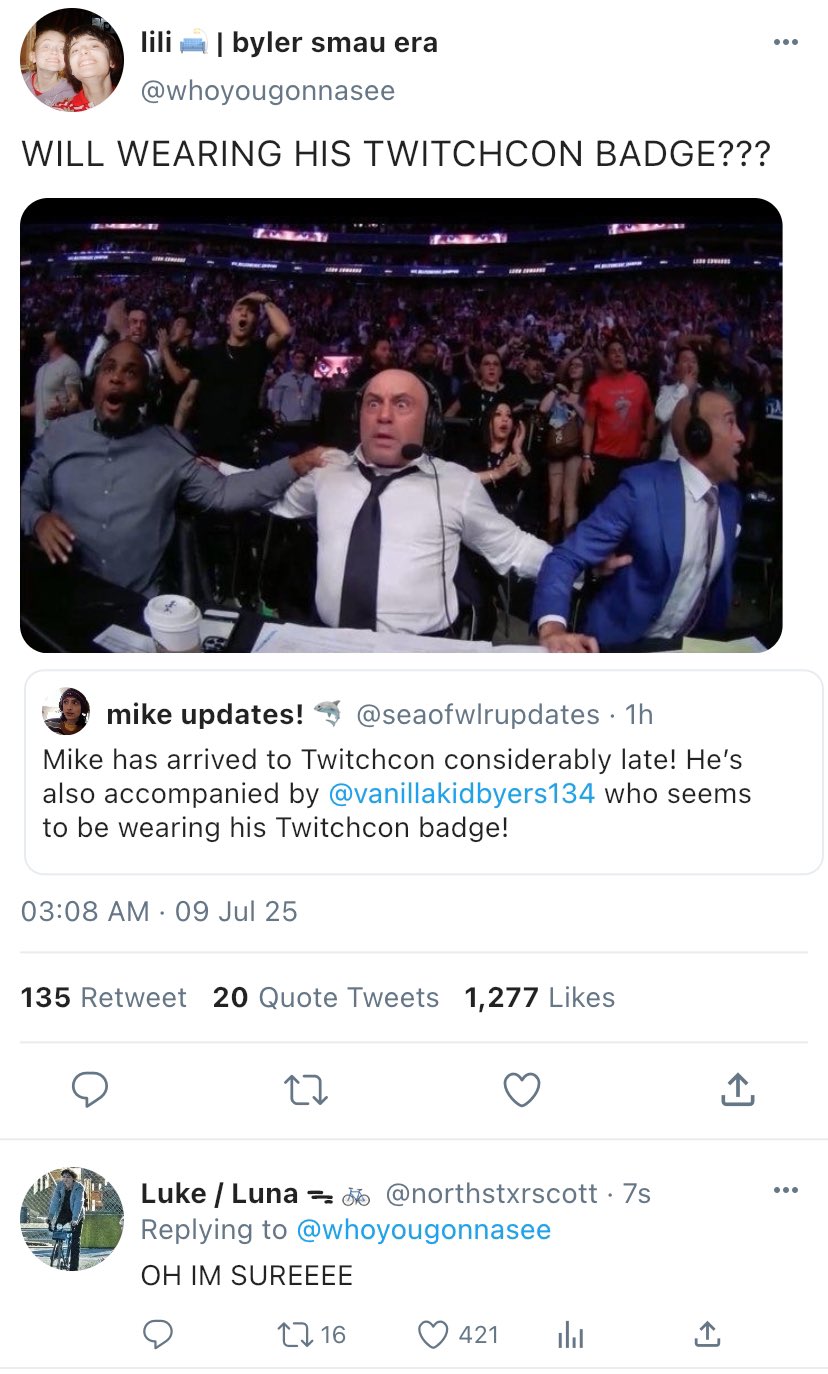Open more options for lili's tweet

786,43
